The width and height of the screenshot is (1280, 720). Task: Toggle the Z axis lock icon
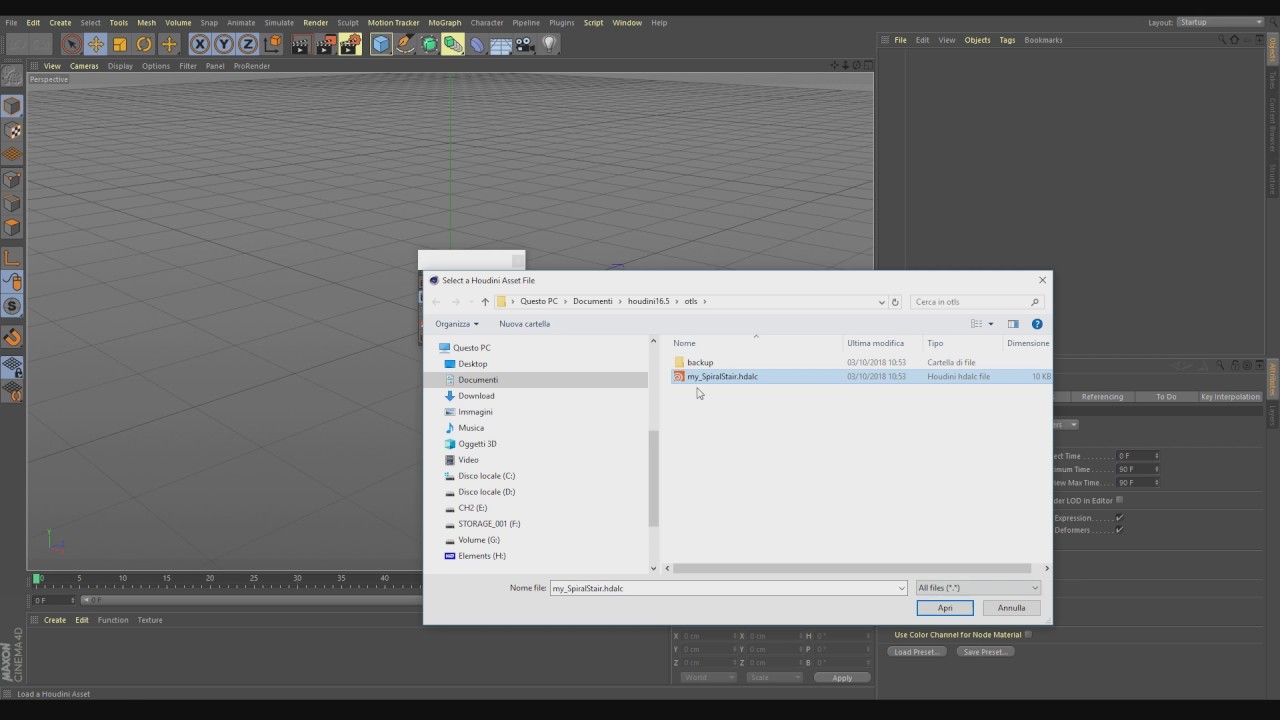tap(248, 44)
